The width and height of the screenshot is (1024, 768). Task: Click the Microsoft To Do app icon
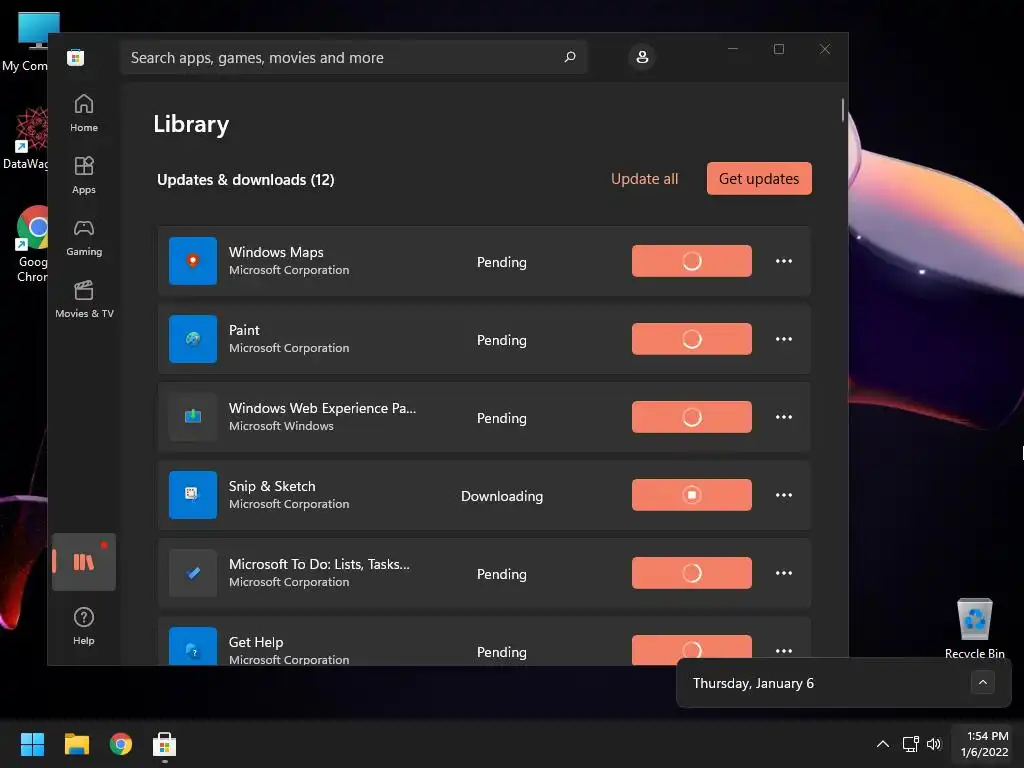(x=193, y=573)
